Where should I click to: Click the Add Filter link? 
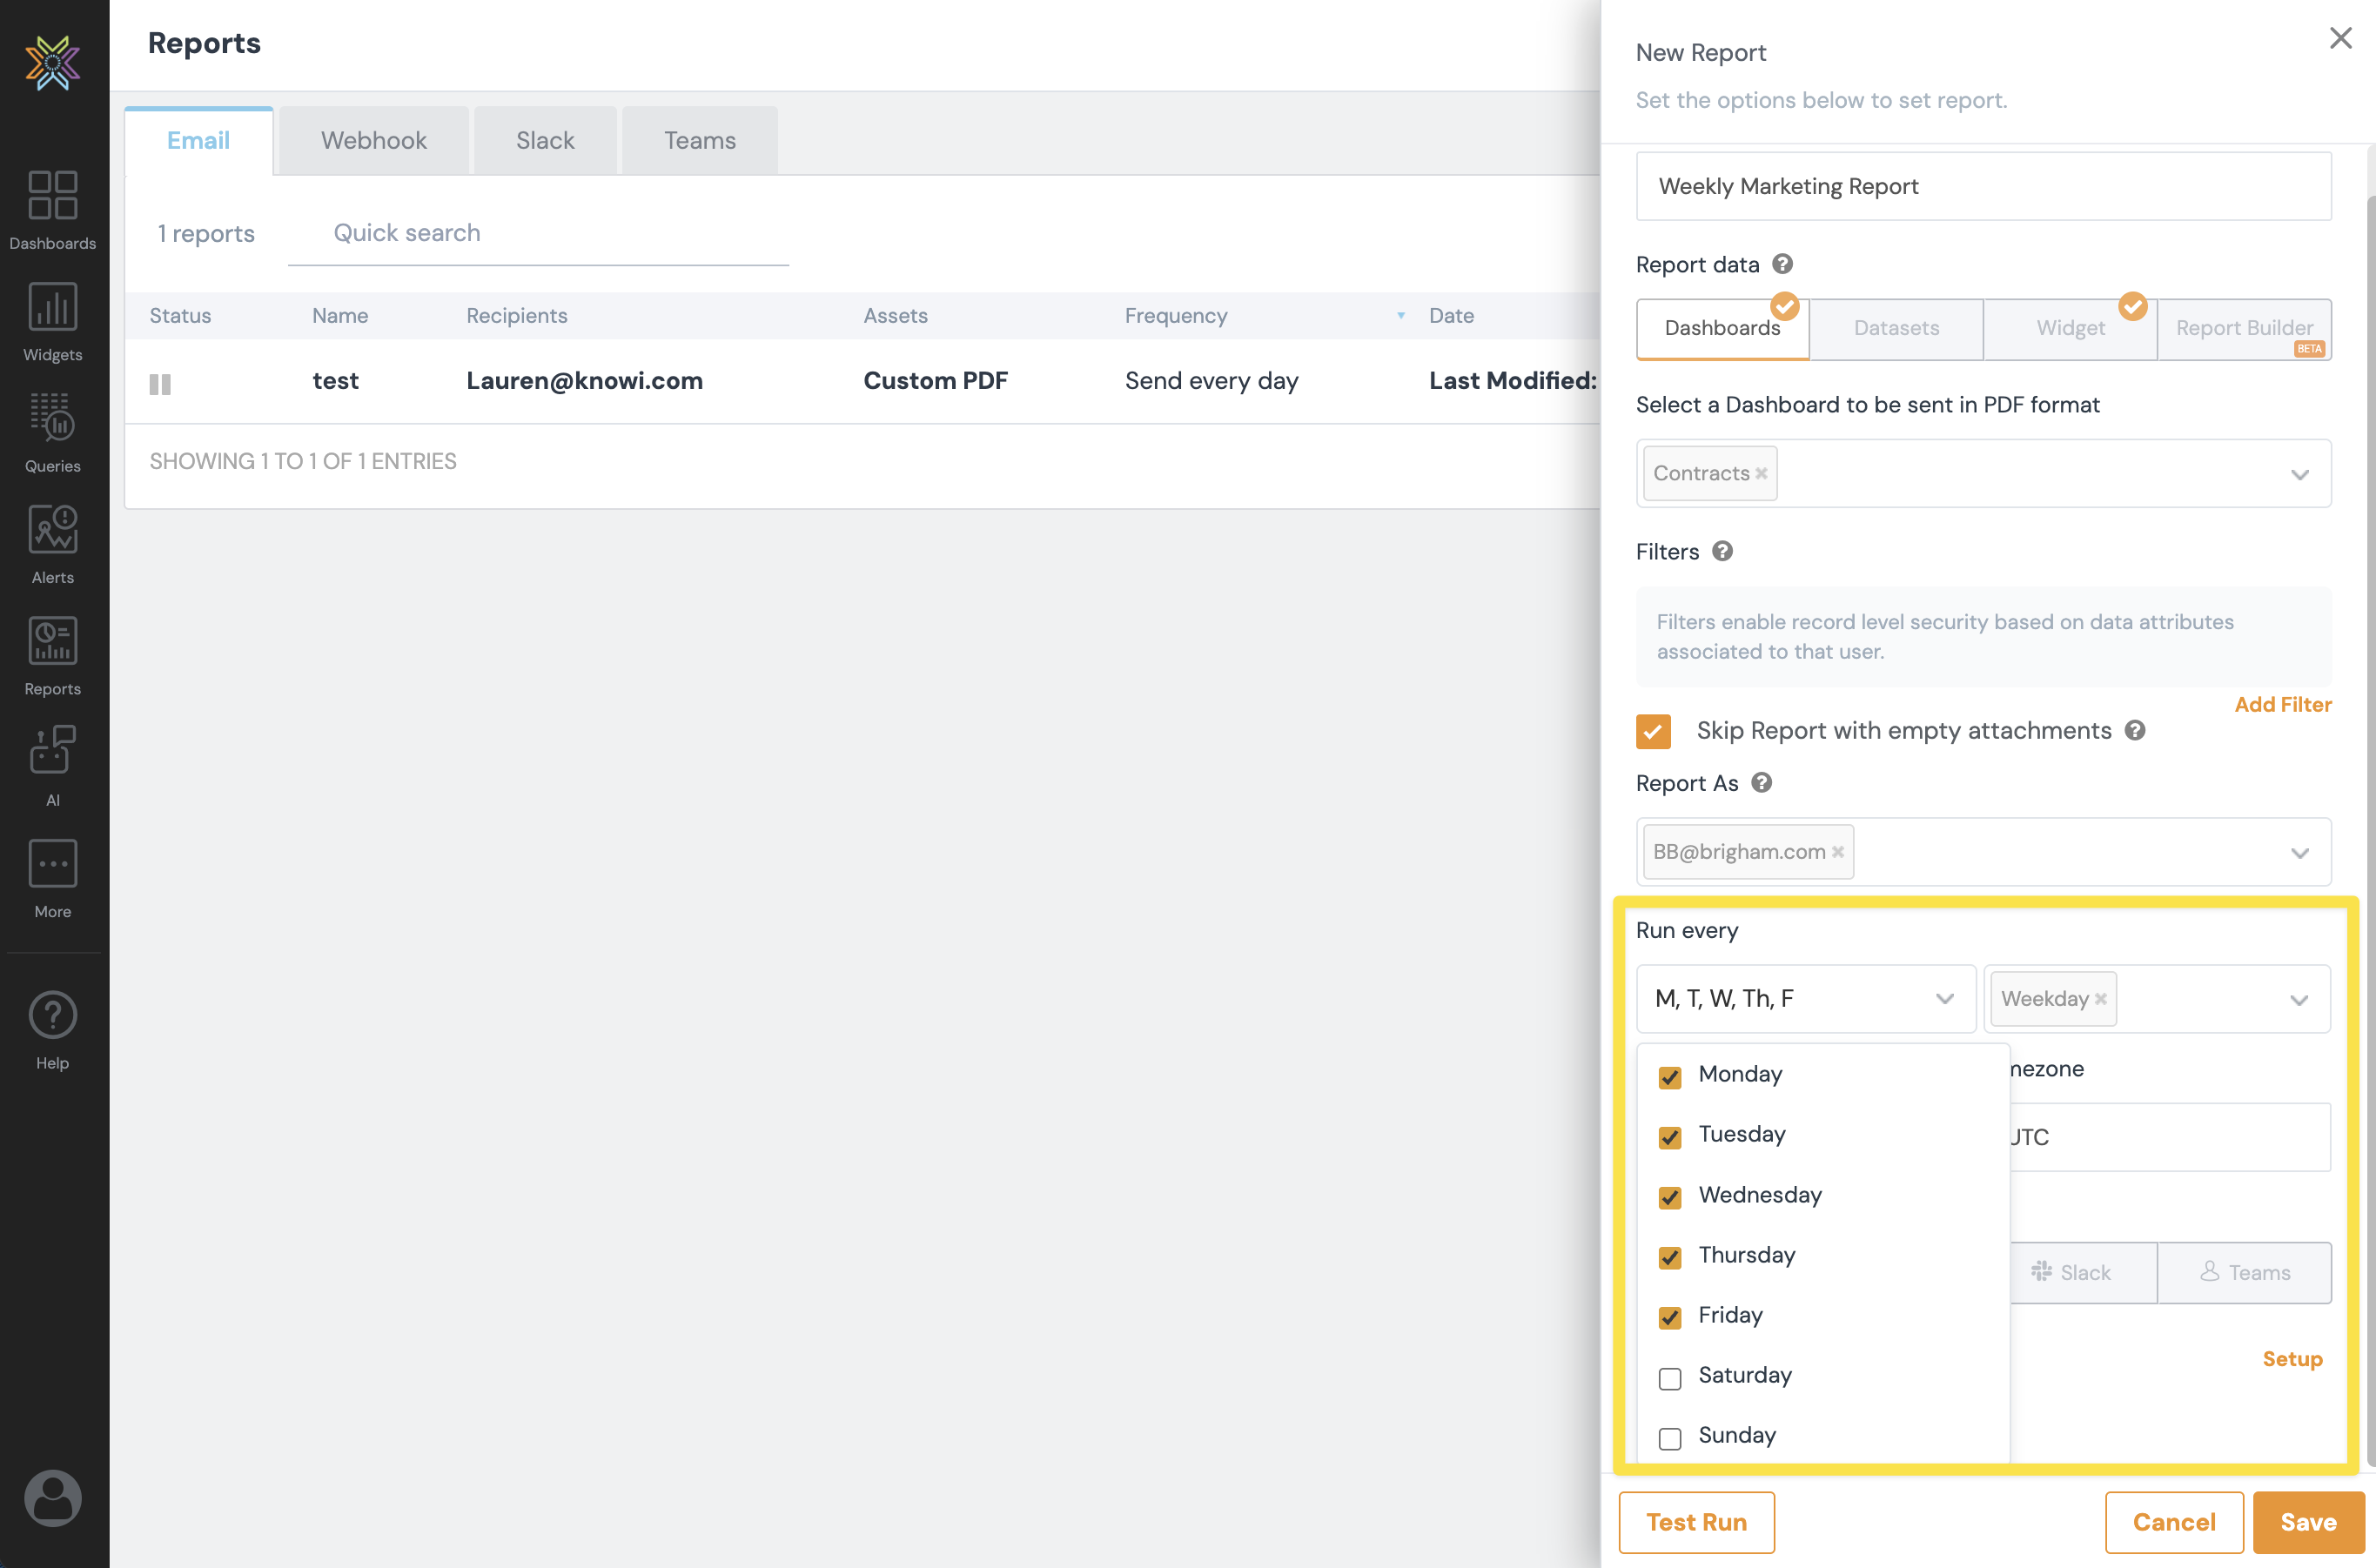coord(2282,704)
